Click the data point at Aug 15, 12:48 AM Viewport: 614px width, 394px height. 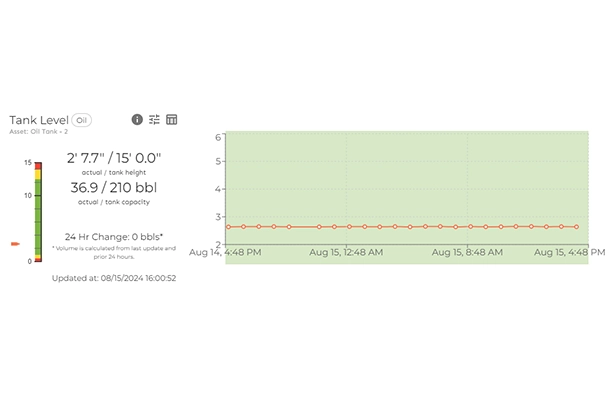[349, 227]
